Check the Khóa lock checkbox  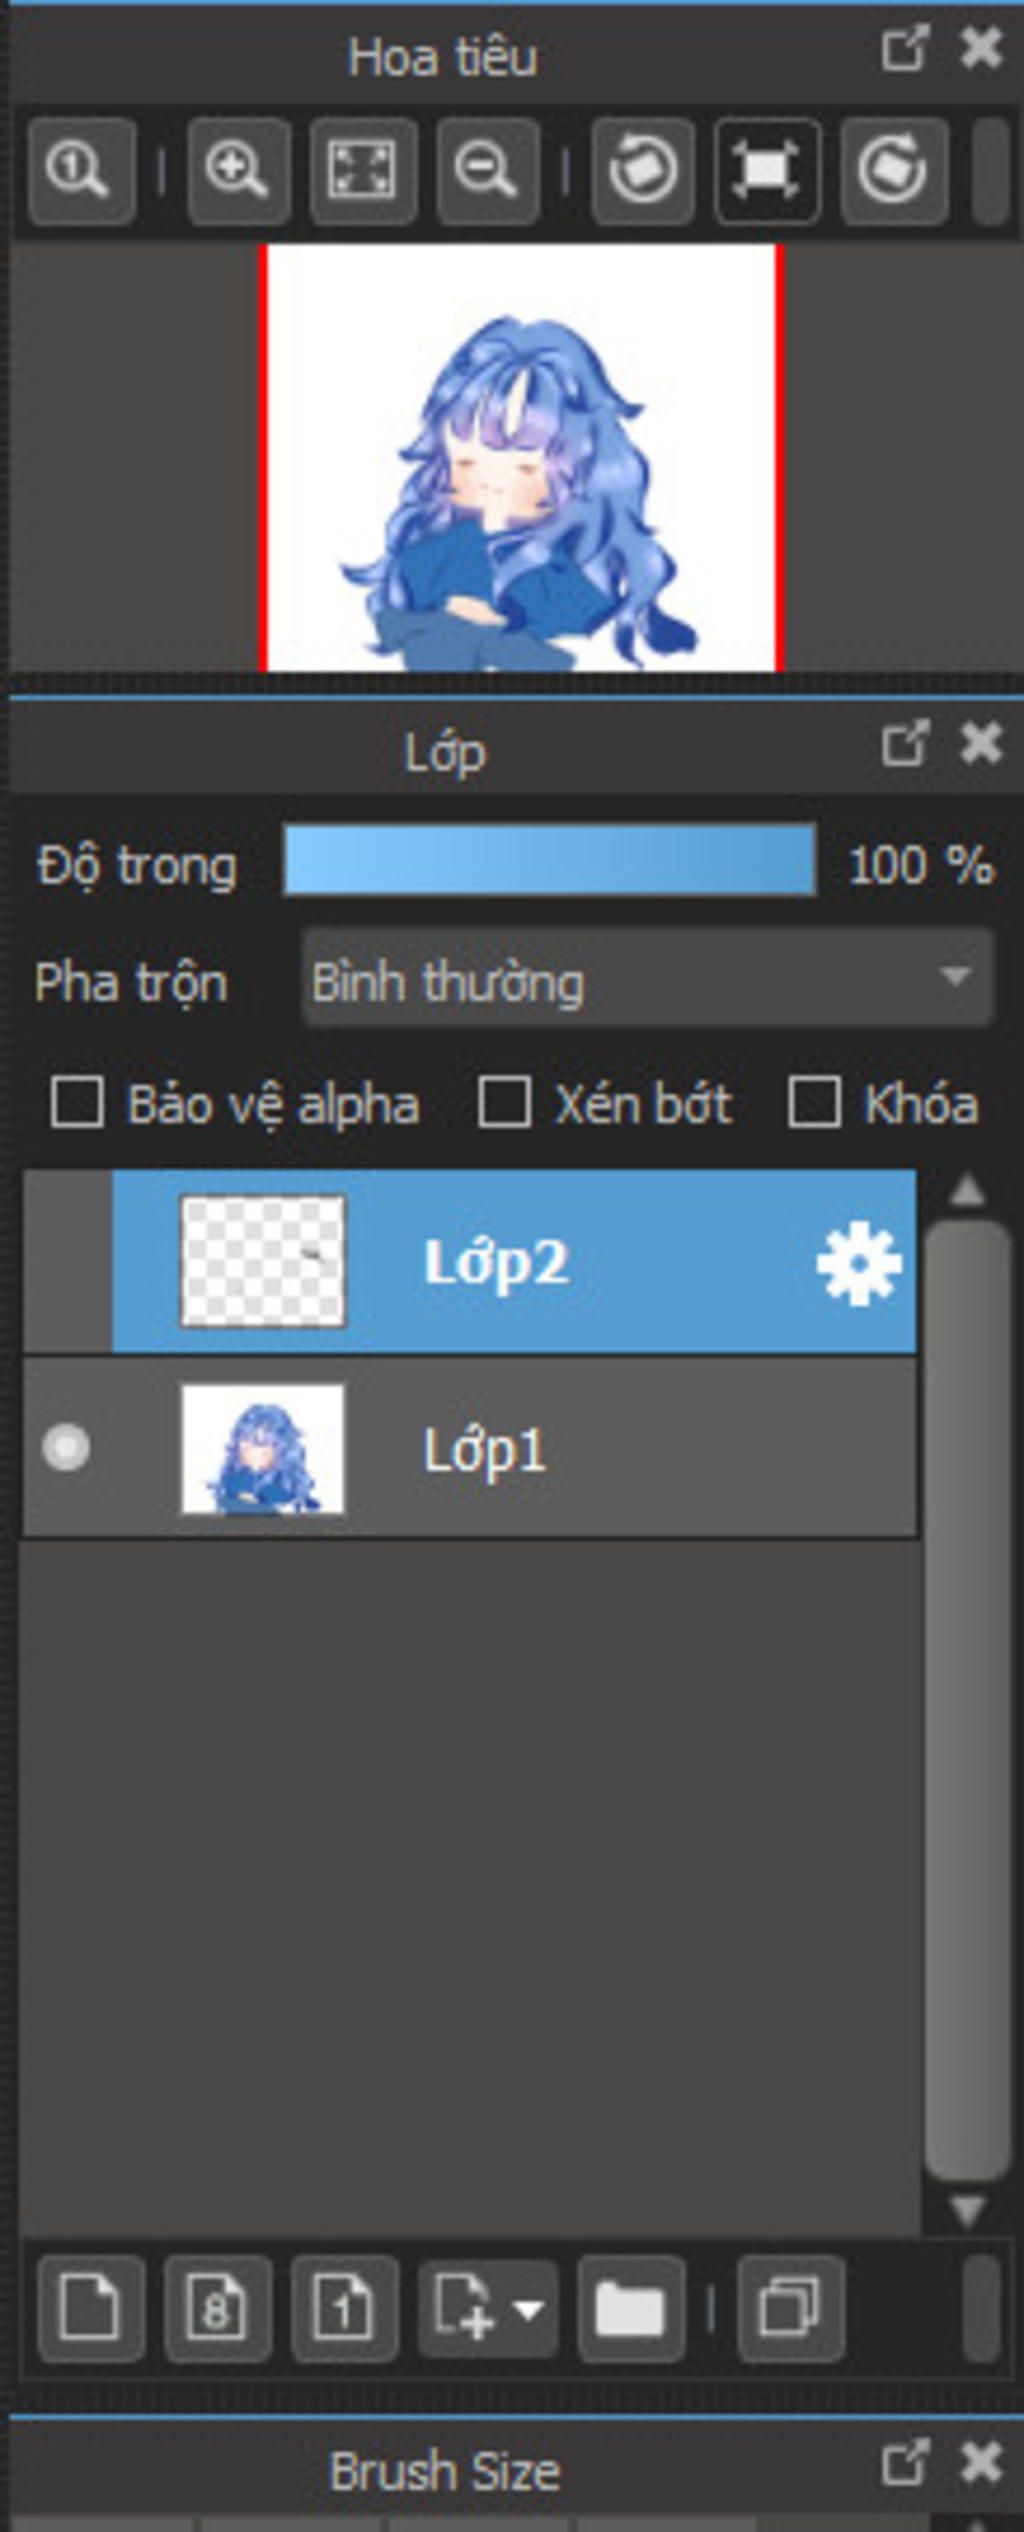813,1103
